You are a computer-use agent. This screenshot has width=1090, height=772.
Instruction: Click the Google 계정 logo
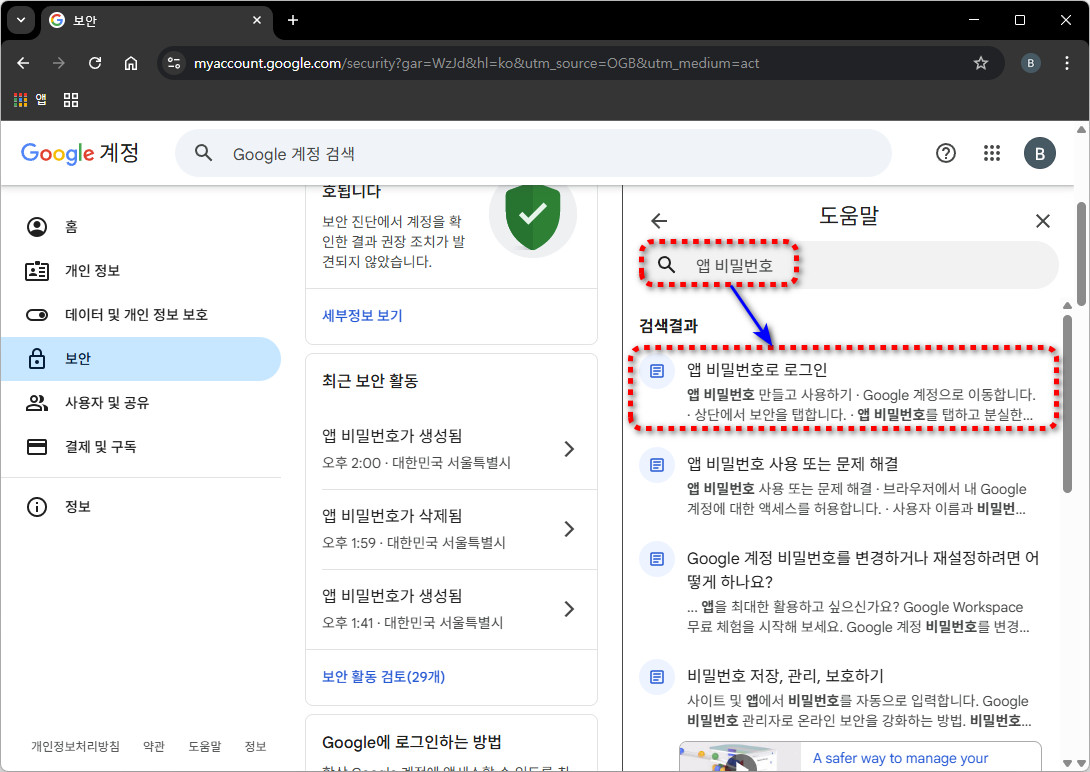point(80,153)
